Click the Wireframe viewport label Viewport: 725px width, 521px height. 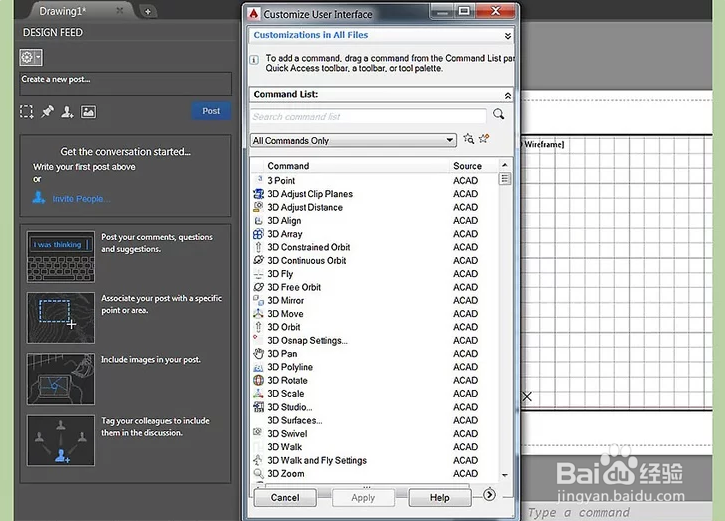pyautogui.click(x=544, y=144)
